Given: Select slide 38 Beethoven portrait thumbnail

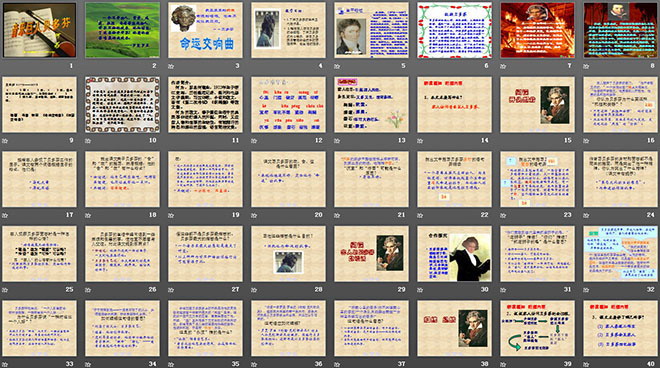Looking at the screenshot, I should pyautogui.click(x=455, y=328).
